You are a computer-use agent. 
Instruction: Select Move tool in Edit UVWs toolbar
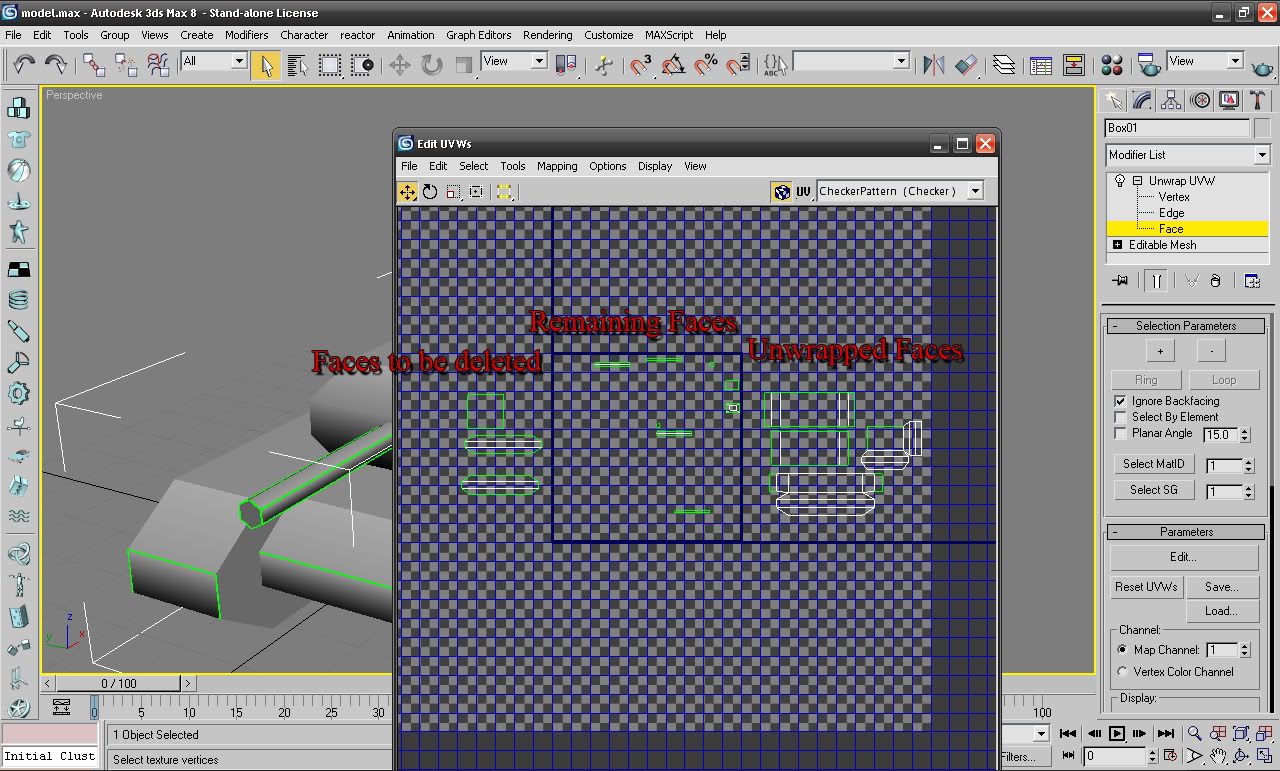(x=408, y=192)
